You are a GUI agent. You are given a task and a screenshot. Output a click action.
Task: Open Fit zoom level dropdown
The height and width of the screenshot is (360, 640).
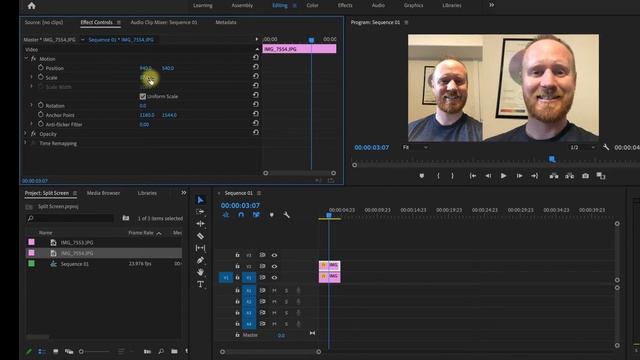pyautogui.click(x=415, y=147)
